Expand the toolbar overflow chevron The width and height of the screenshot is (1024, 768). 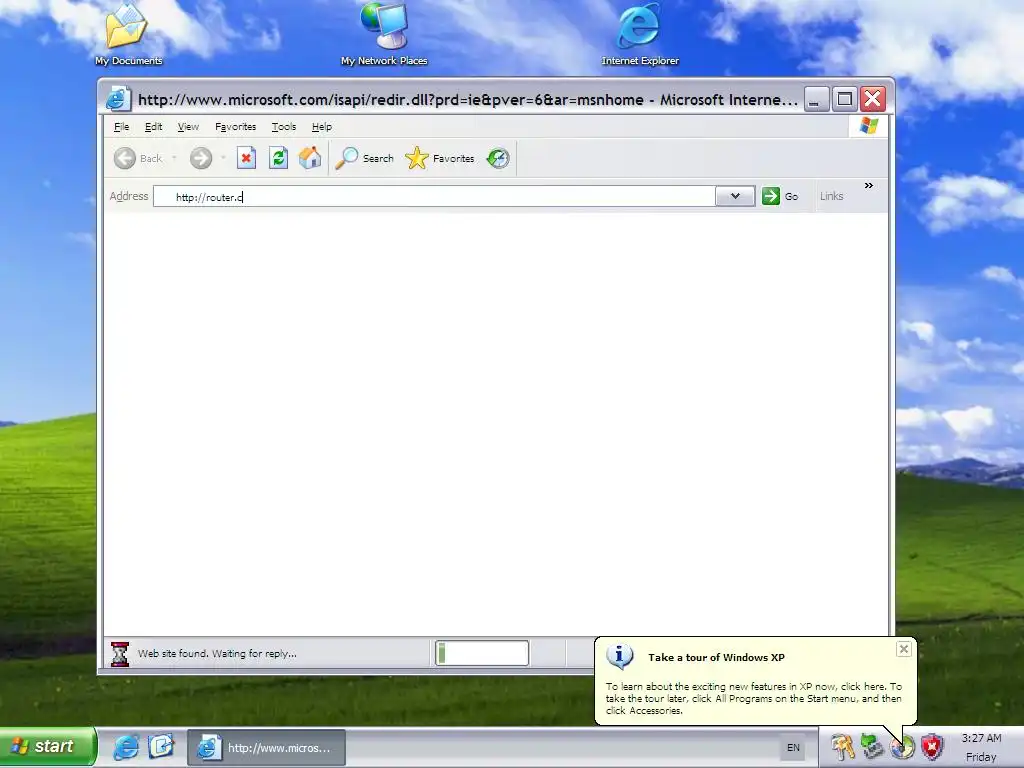[x=869, y=185]
